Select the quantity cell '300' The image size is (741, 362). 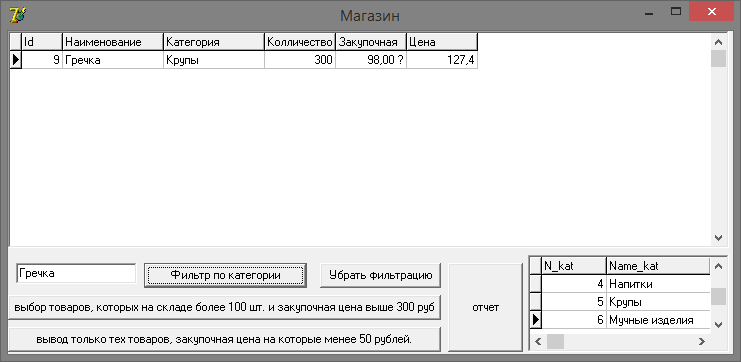[x=300, y=60]
